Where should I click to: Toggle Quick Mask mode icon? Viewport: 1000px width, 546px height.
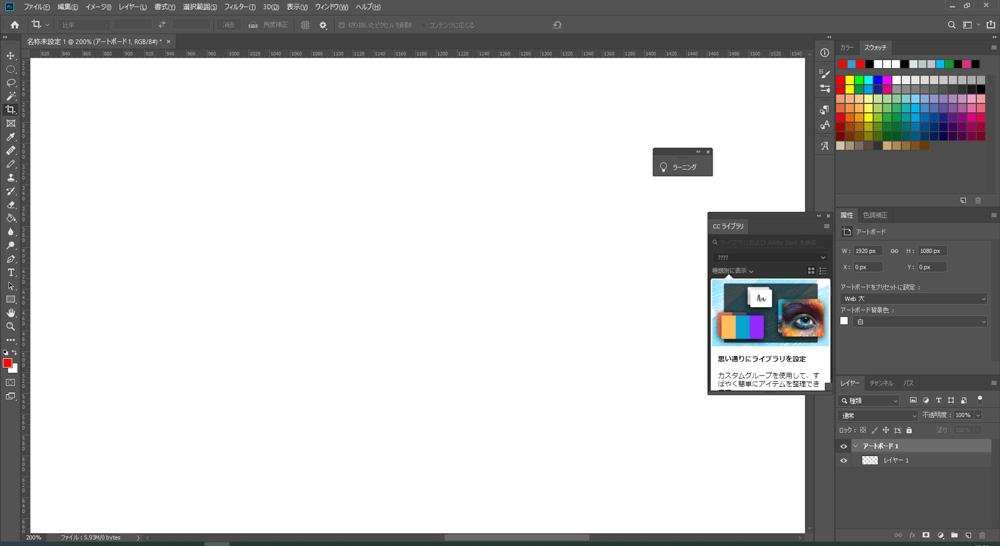(11, 383)
